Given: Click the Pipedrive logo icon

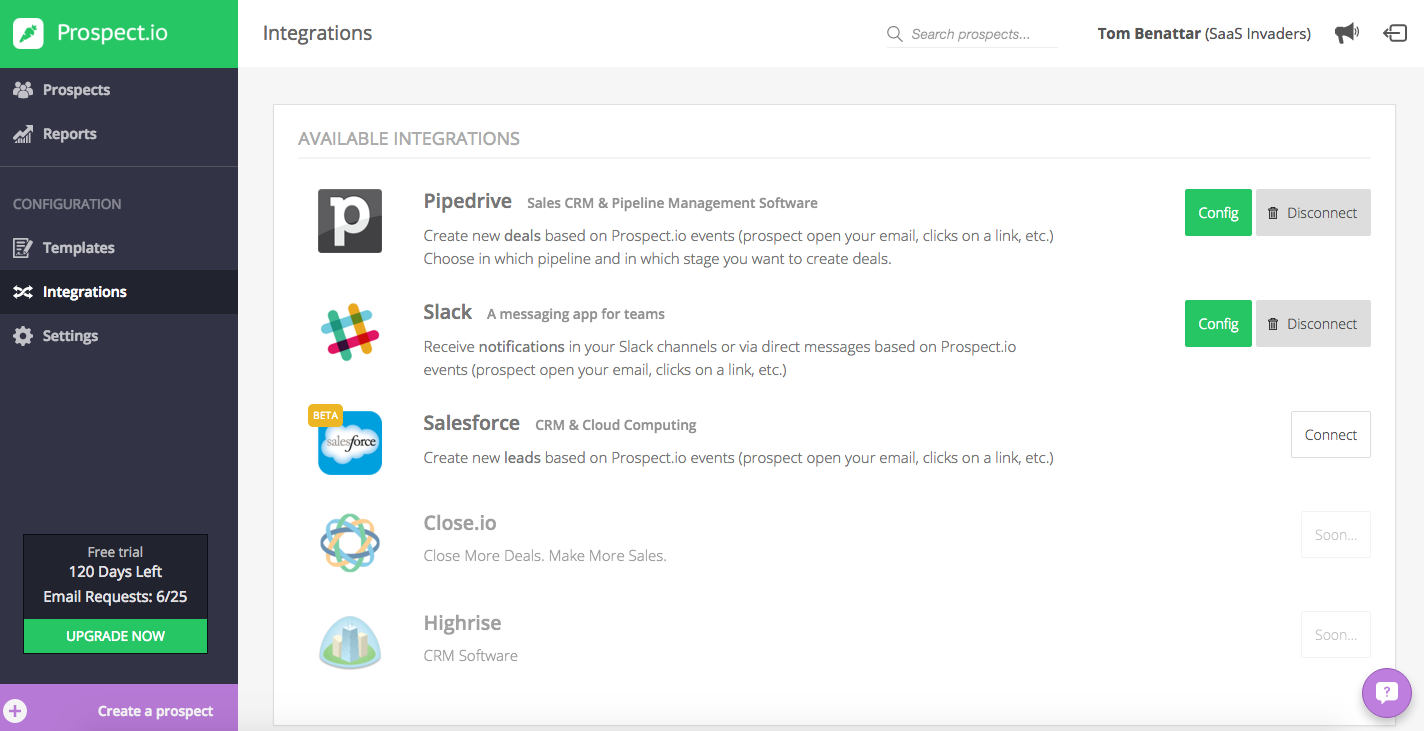Looking at the screenshot, I should click(350, 221).
